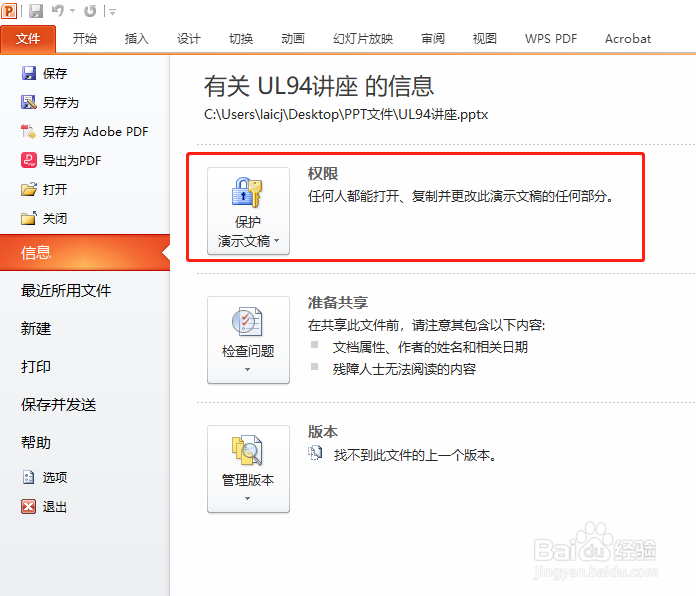Click the Undo arrow icon
The width and height of the screenshot is (696, 596).
(x=58, y=11)
